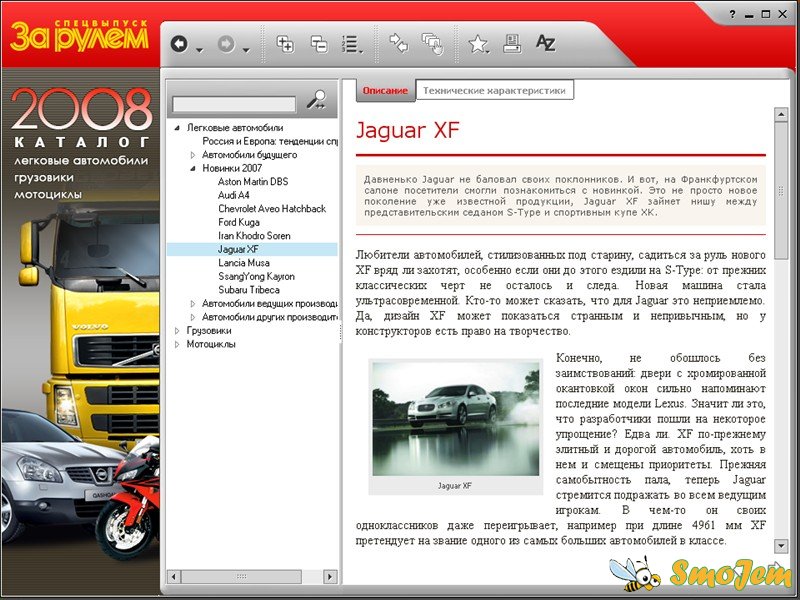Open the back history dropdown arrow
Viewport: 800px width, 600px height.
coord(199,50)
